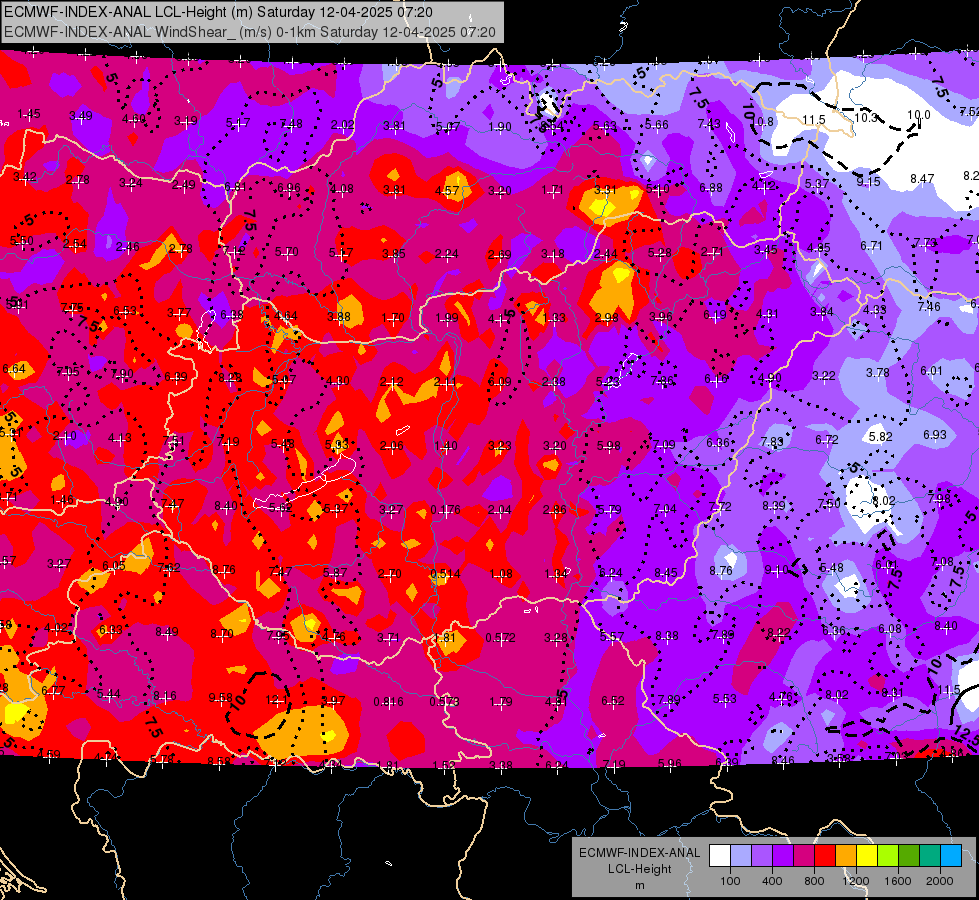Click the grid value 3.28

[x=556, y=638]
